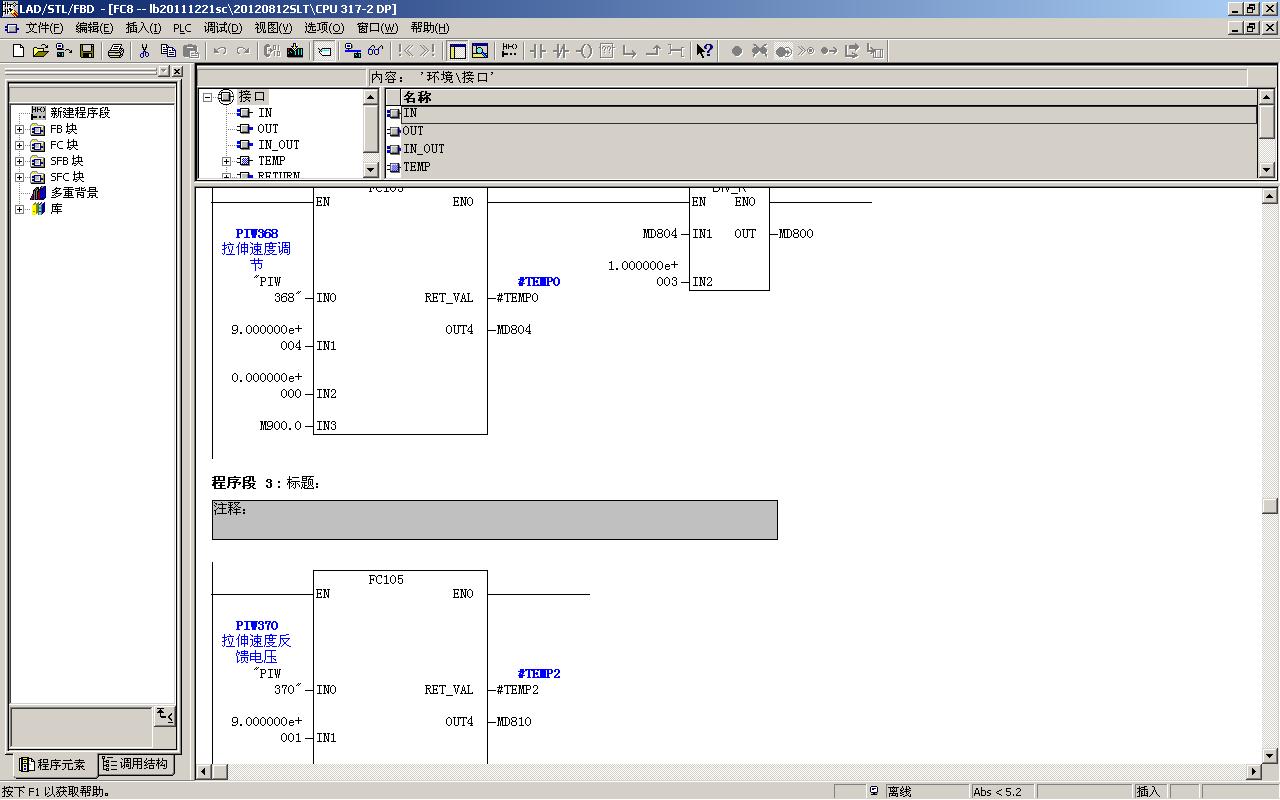1280x800 pixels.
Task: Click the Open branch icon
Action: (x=630, y=51)
